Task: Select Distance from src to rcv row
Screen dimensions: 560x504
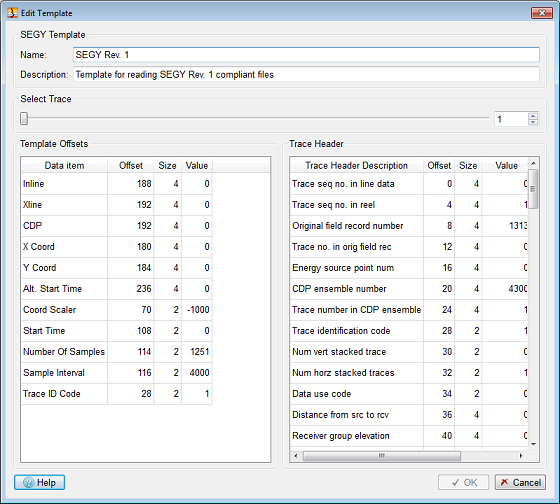Action: pos(409,415)
